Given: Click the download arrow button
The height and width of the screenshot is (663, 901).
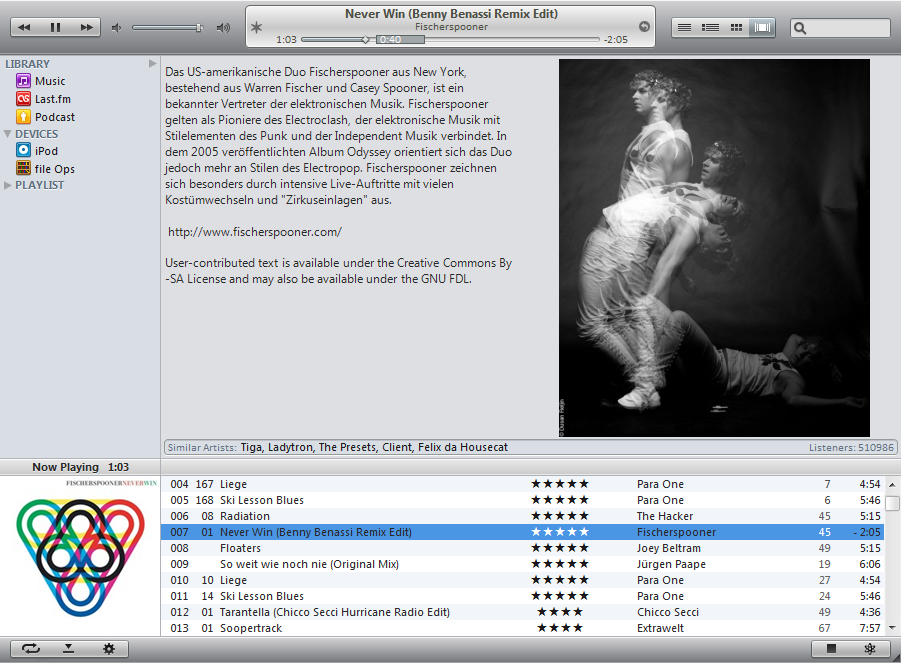Looking at the screenshot, I should 68,649.
